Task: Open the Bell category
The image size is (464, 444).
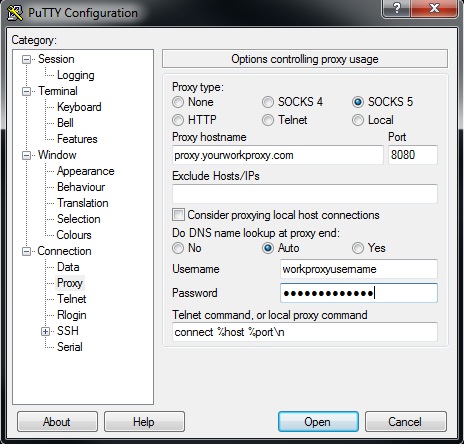Action: click(x=65, y=123)
